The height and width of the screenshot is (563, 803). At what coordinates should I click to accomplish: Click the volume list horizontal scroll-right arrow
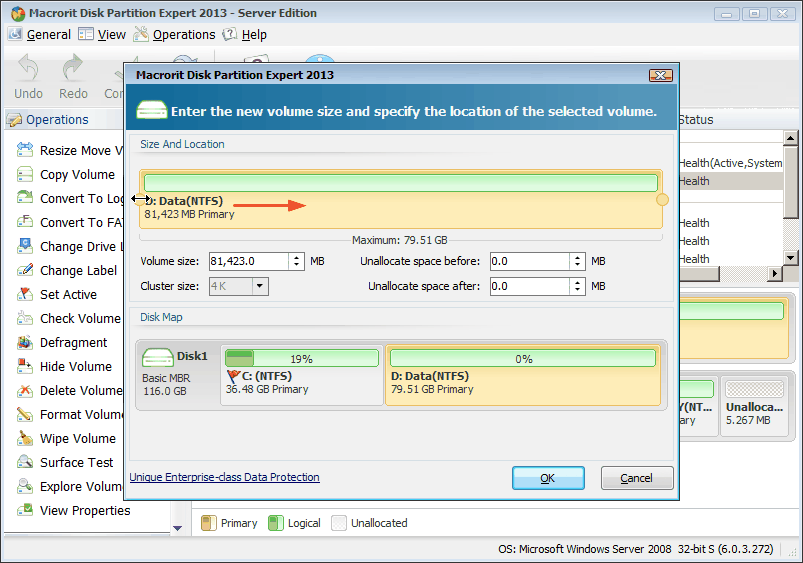click(774, 274)
